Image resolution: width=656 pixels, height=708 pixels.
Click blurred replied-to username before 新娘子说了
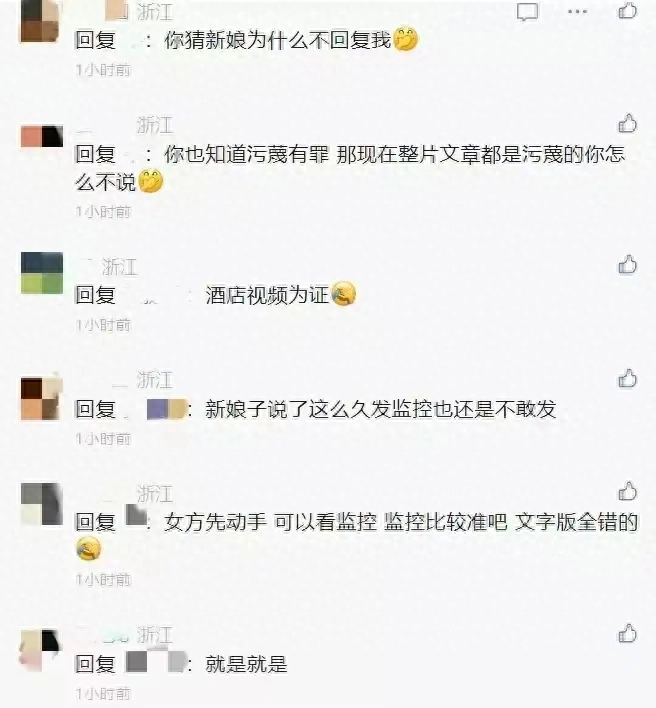166,409
